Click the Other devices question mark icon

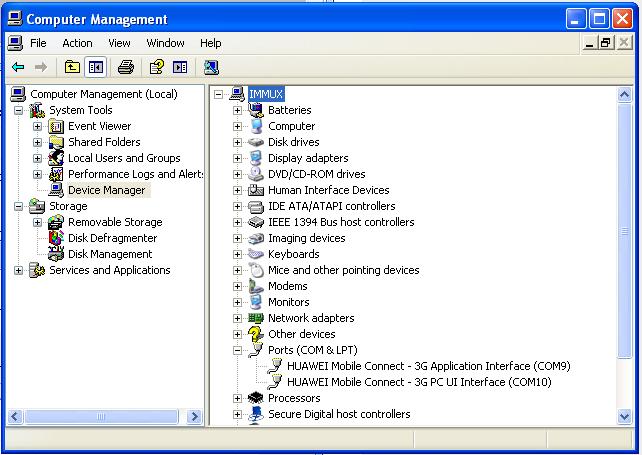pos(256,334)
